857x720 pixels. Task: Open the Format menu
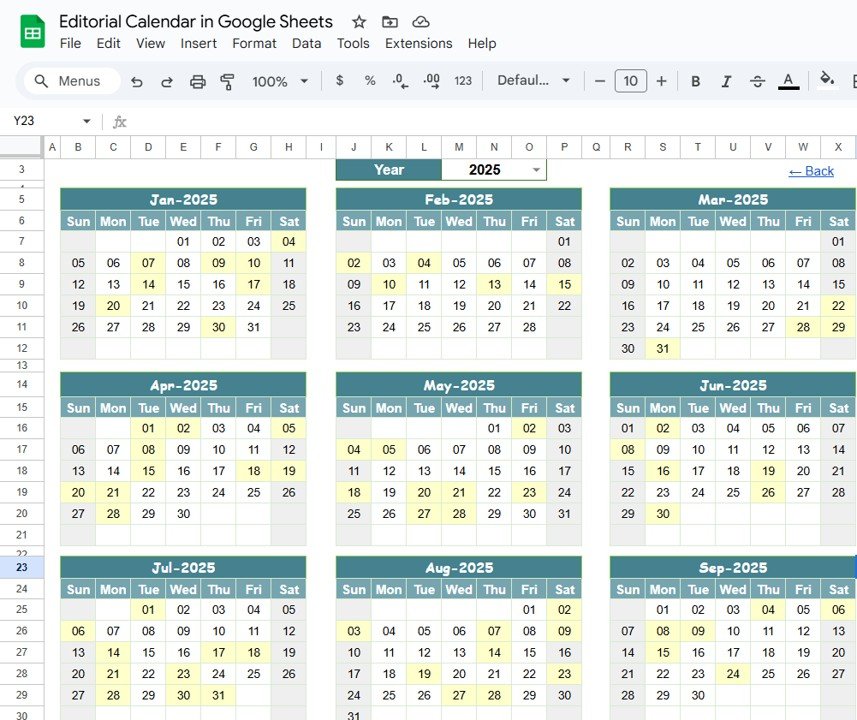pos(254,43)
